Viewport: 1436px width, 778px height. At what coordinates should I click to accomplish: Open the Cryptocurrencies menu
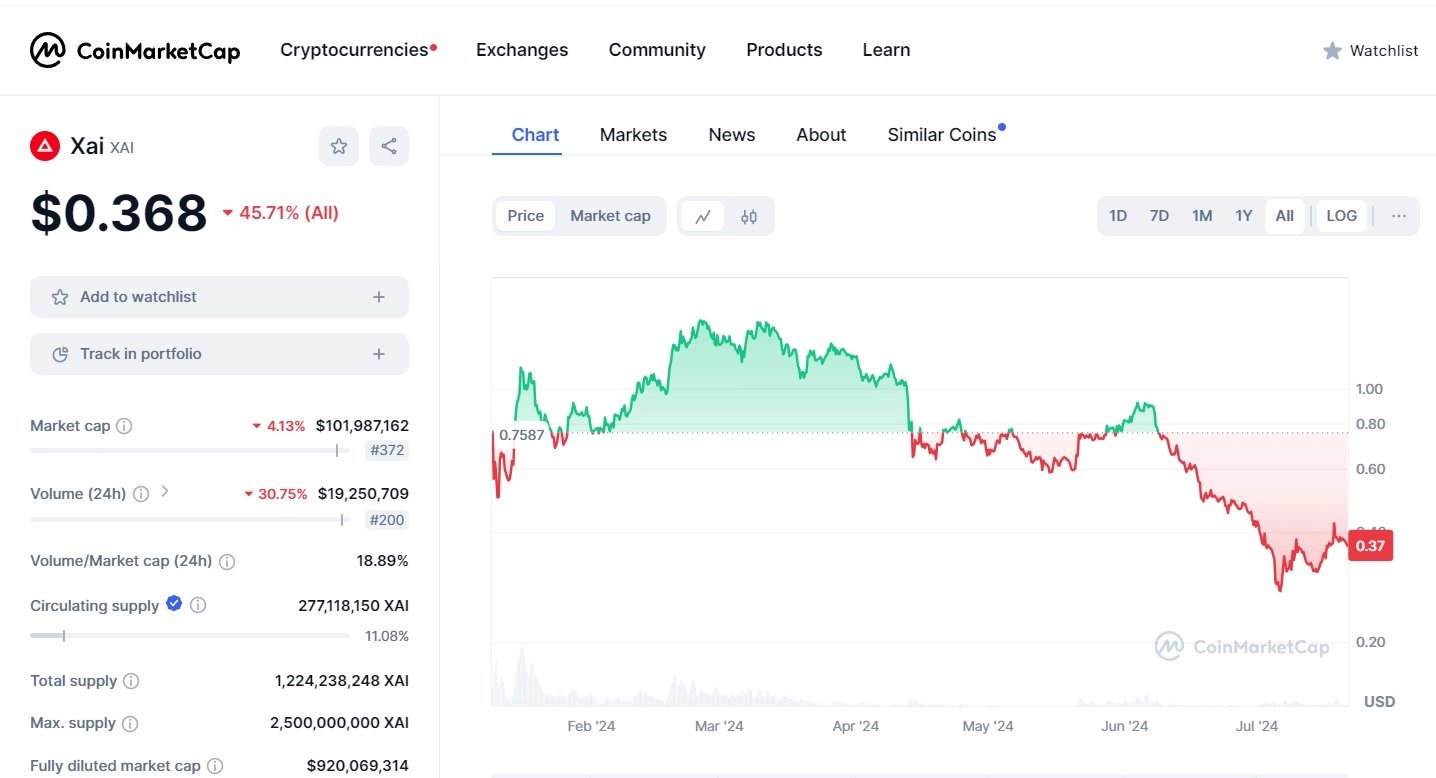[x=354, y=50]
